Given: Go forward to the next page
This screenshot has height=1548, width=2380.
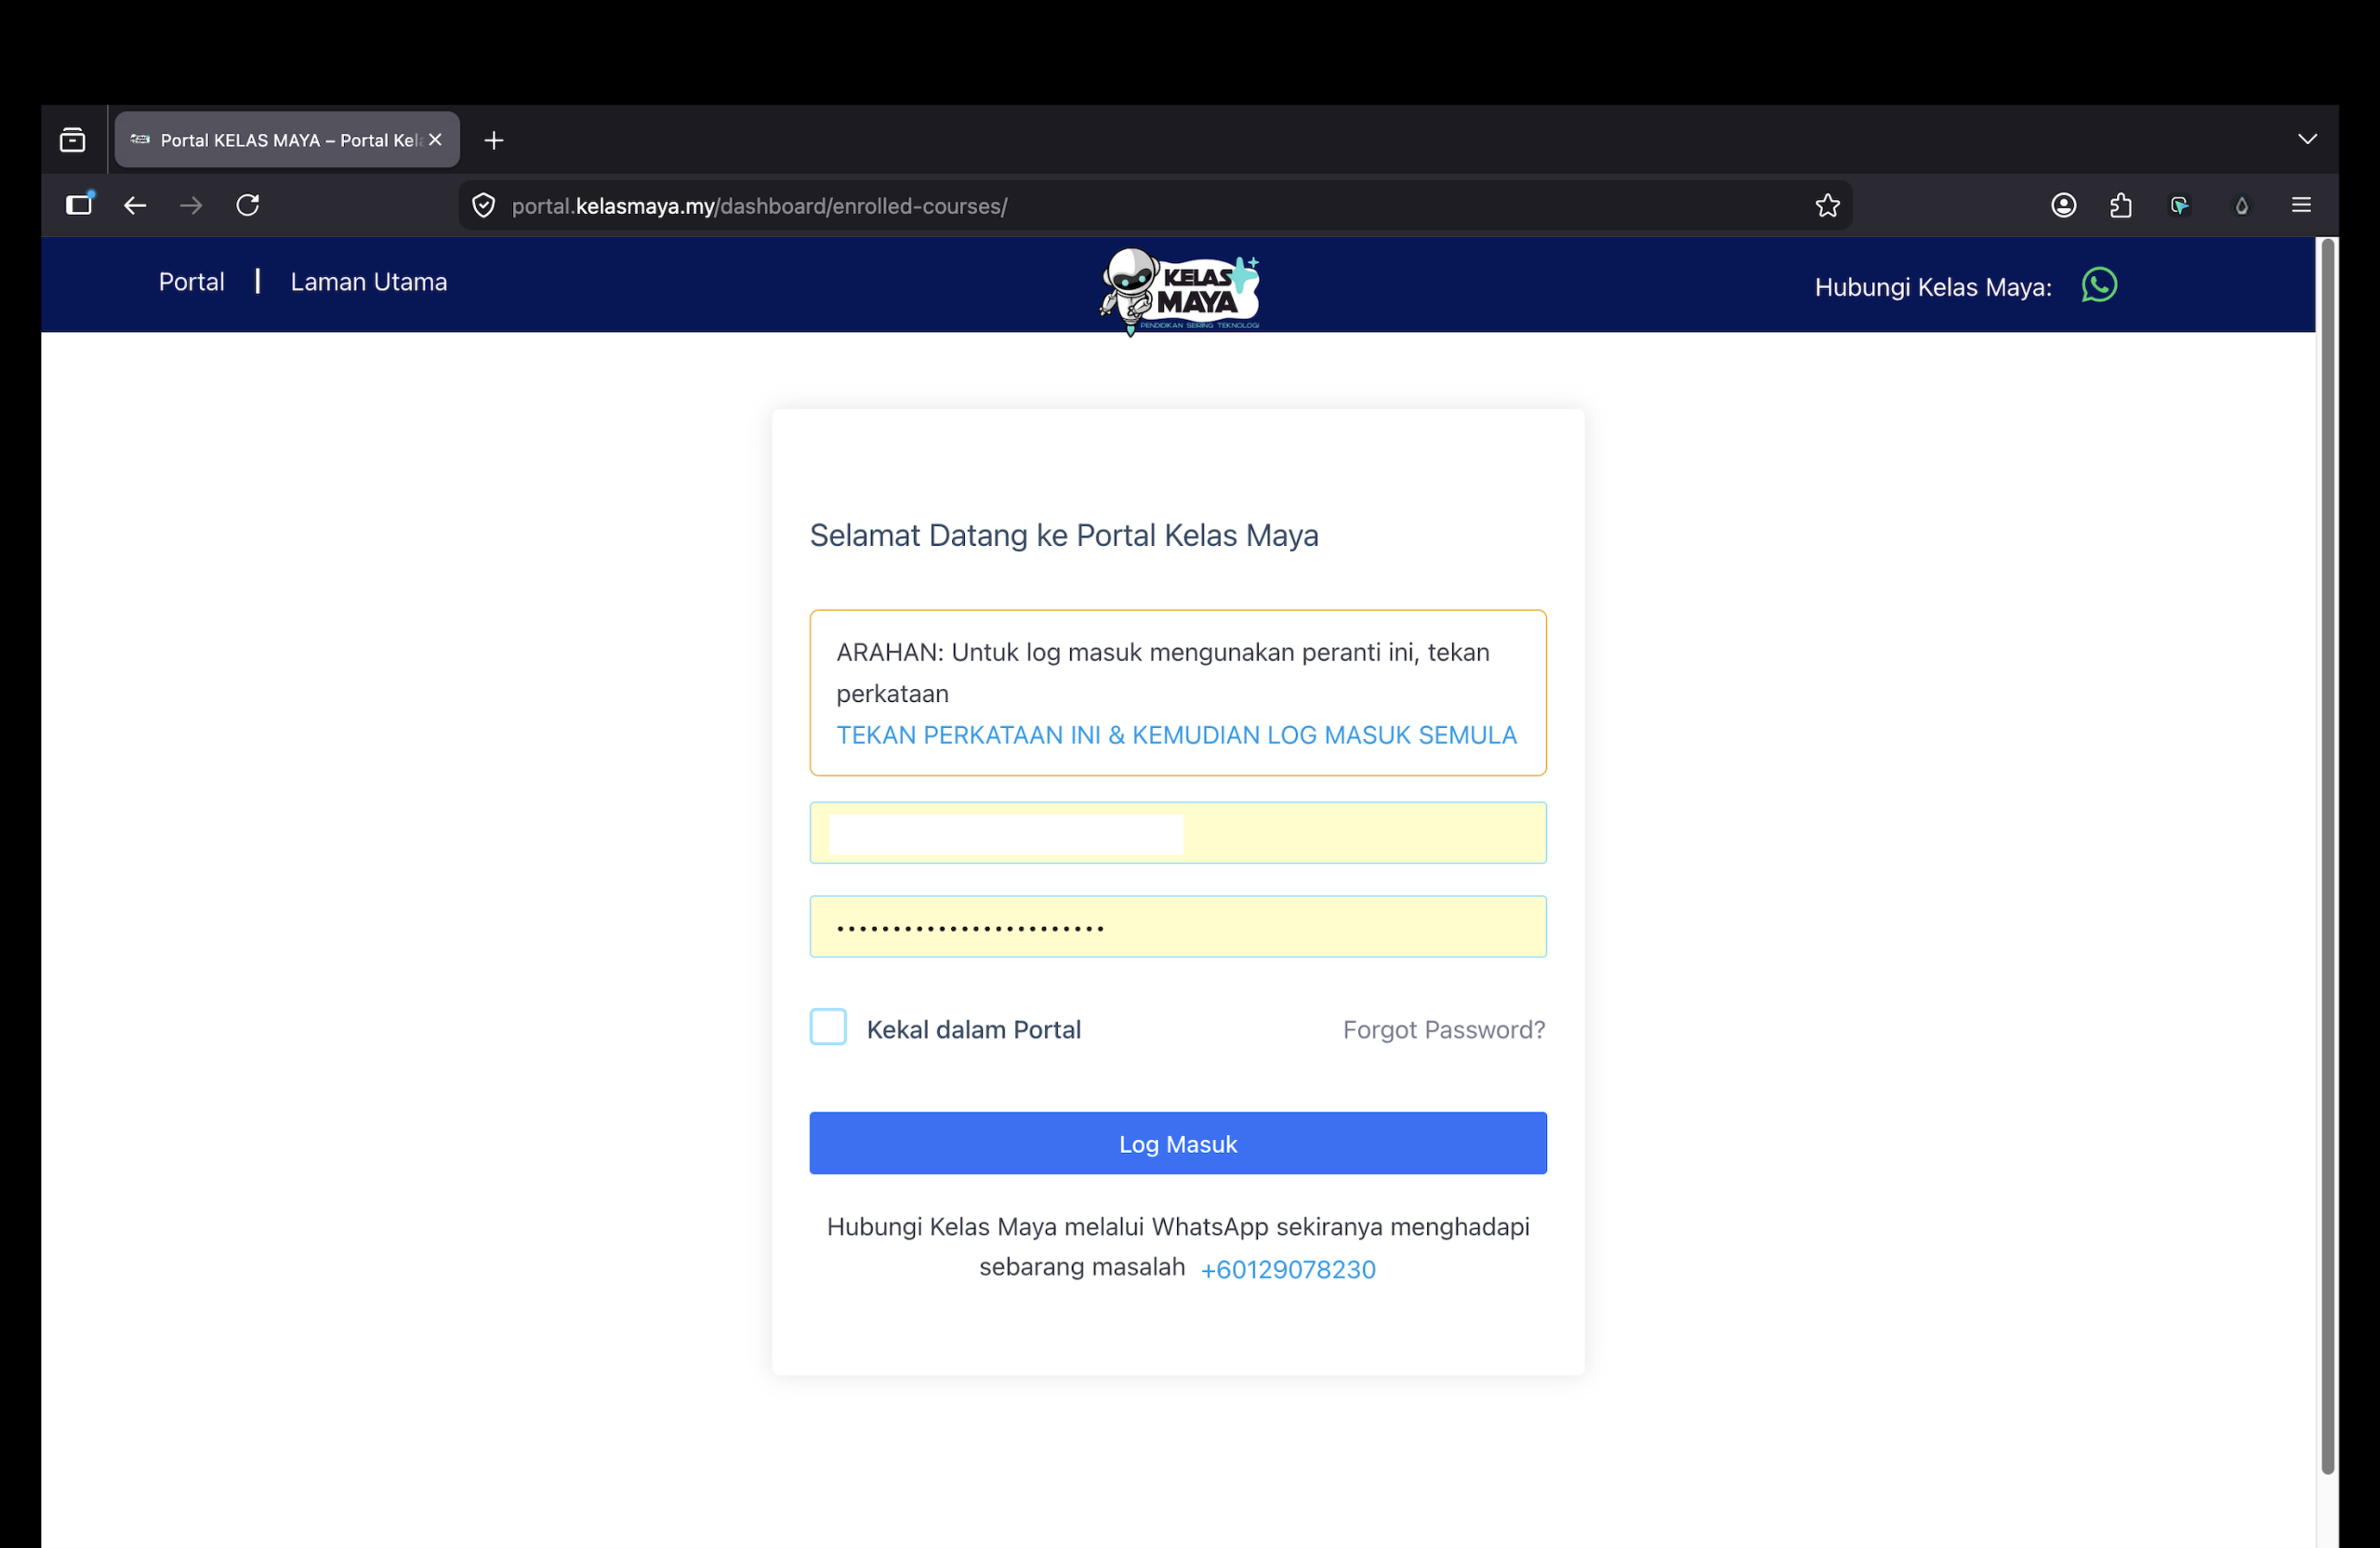Looking at the screenshot, I should [191, 205].
